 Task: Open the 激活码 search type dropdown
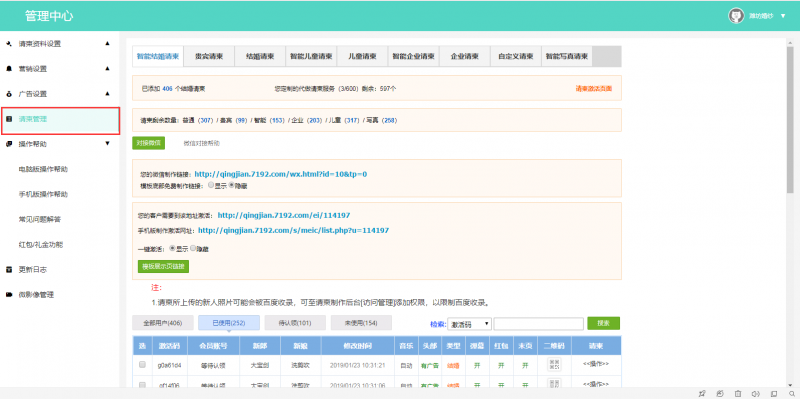469,323
